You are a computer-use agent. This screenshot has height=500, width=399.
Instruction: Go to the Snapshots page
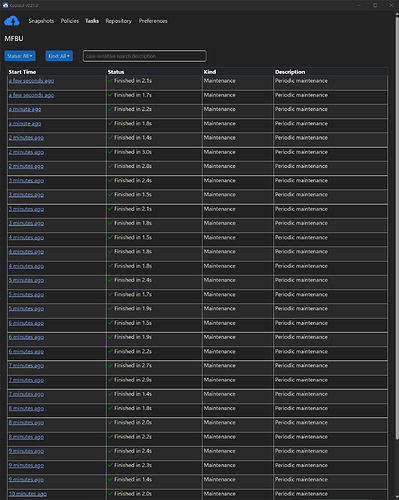[x=41, y=21]
